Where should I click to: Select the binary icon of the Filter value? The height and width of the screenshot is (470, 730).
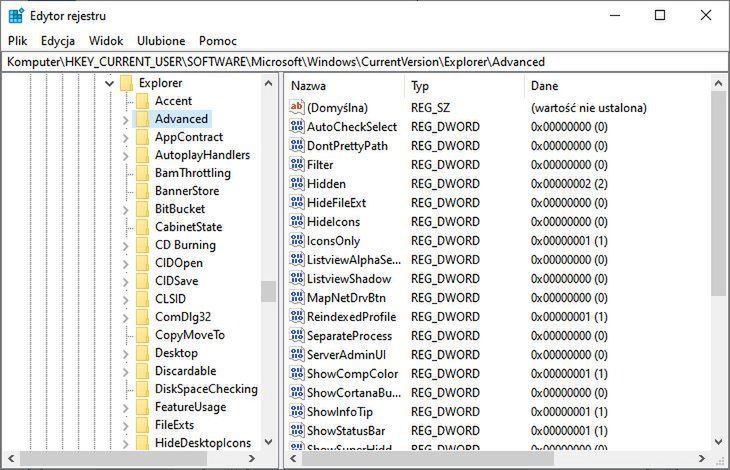tap(297, 165)
